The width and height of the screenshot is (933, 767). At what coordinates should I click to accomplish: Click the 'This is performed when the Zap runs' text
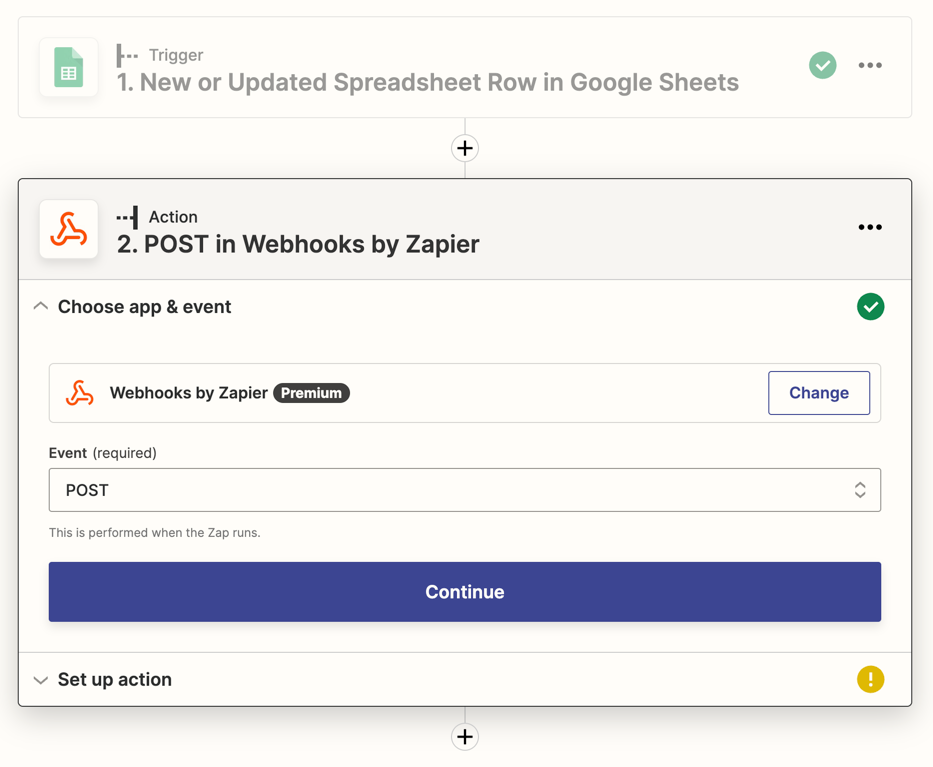[x=155, y=533]
